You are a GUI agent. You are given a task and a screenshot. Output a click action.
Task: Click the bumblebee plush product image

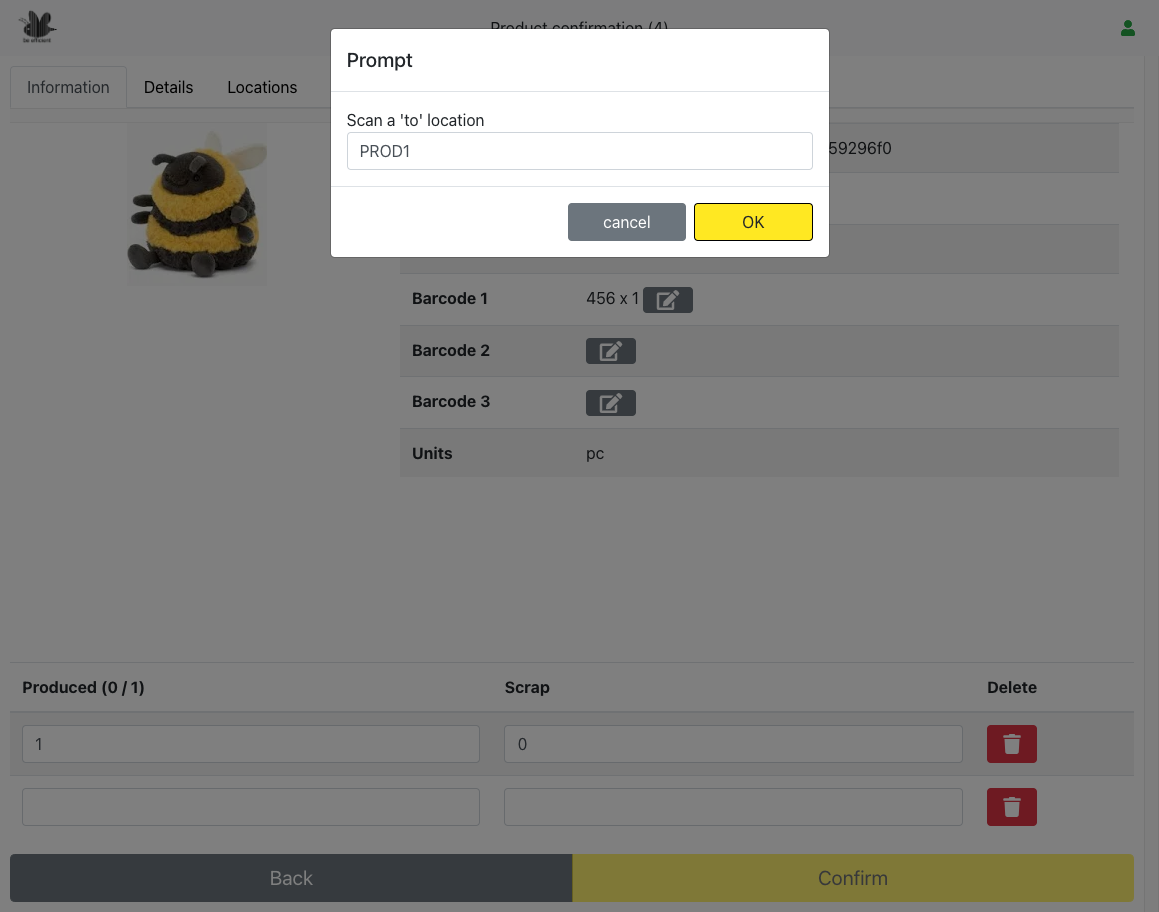click(197, 205)
